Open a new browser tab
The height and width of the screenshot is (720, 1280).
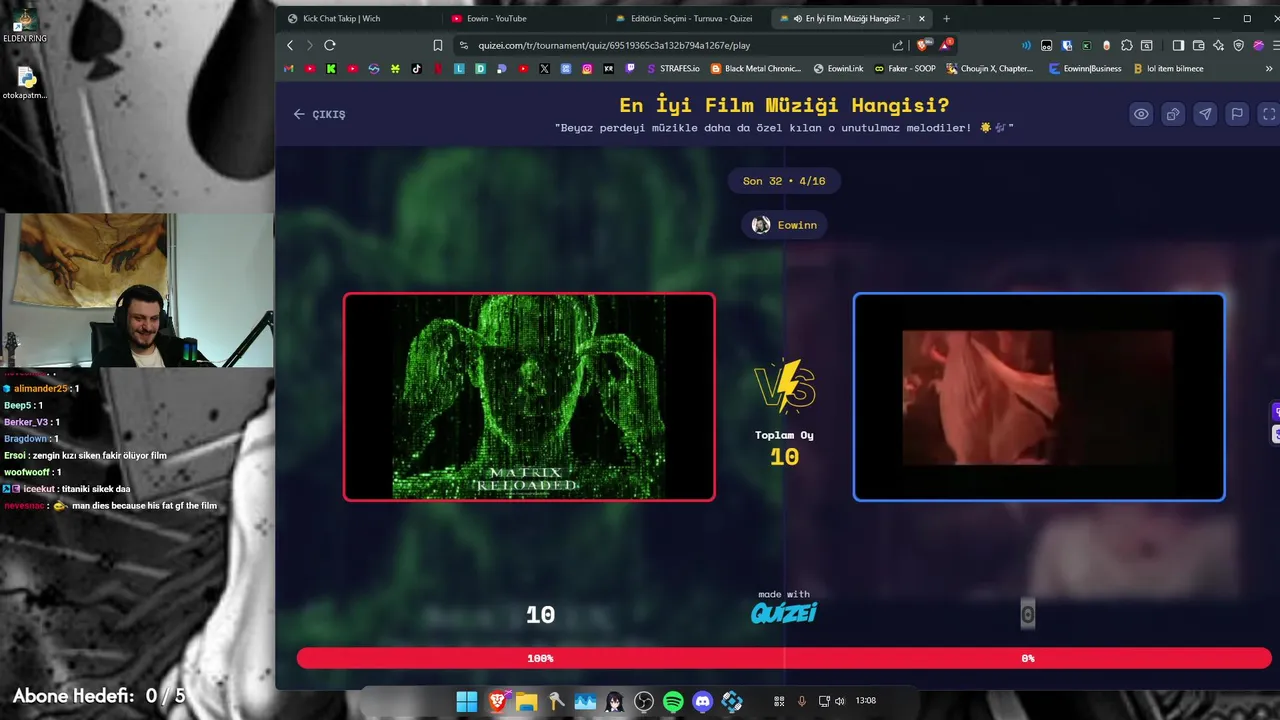coord(946,18)
